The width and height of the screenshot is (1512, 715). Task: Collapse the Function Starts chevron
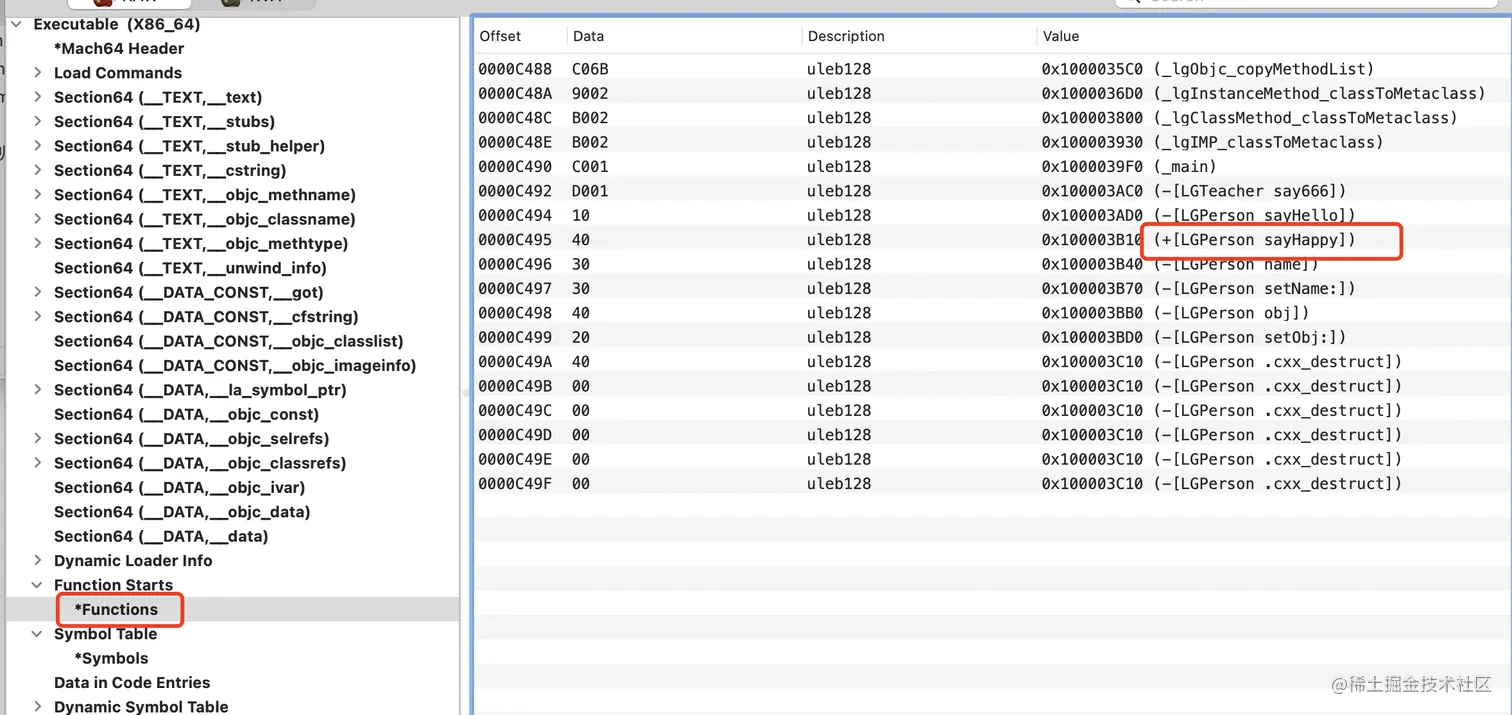click(x=37, y=585)
